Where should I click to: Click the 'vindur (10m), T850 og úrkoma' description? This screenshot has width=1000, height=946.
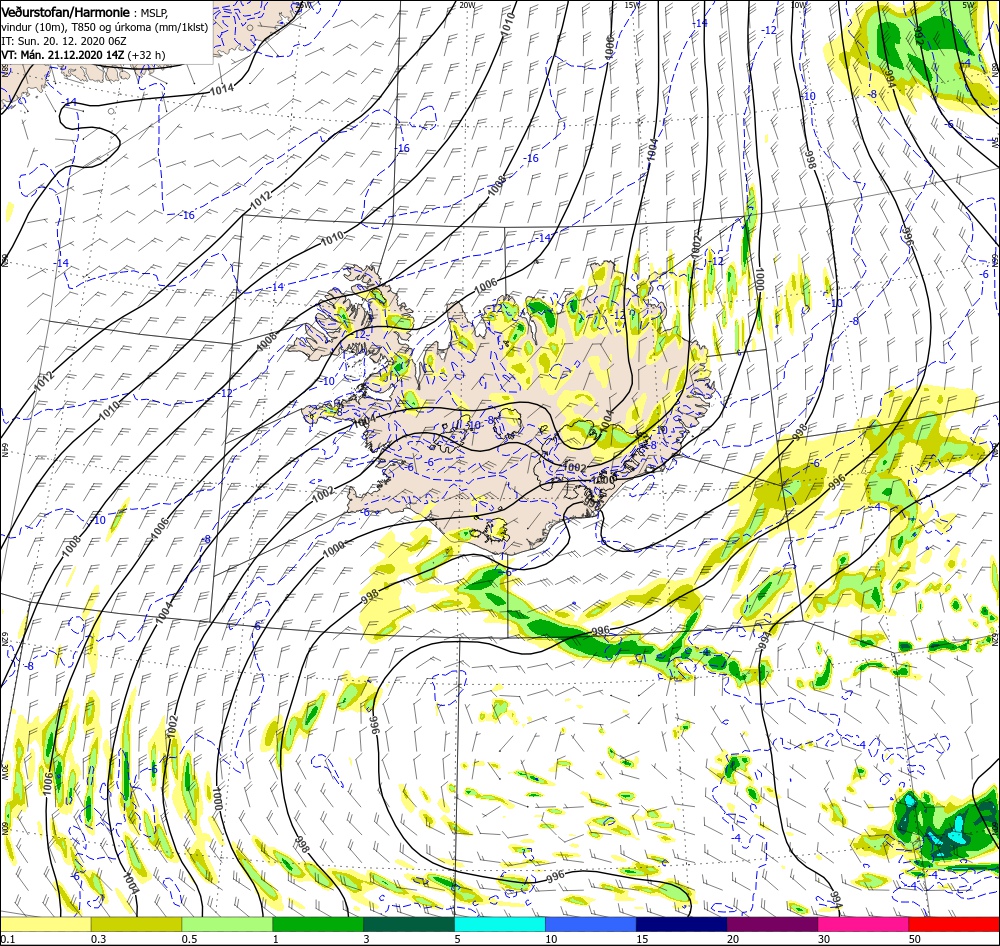[105, 27]
